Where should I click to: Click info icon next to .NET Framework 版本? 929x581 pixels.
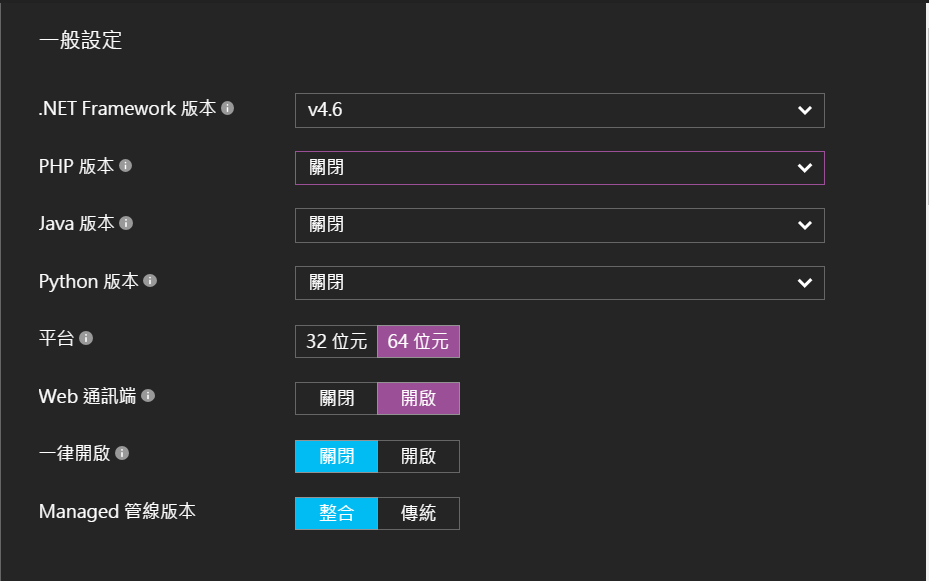(228, 108)
